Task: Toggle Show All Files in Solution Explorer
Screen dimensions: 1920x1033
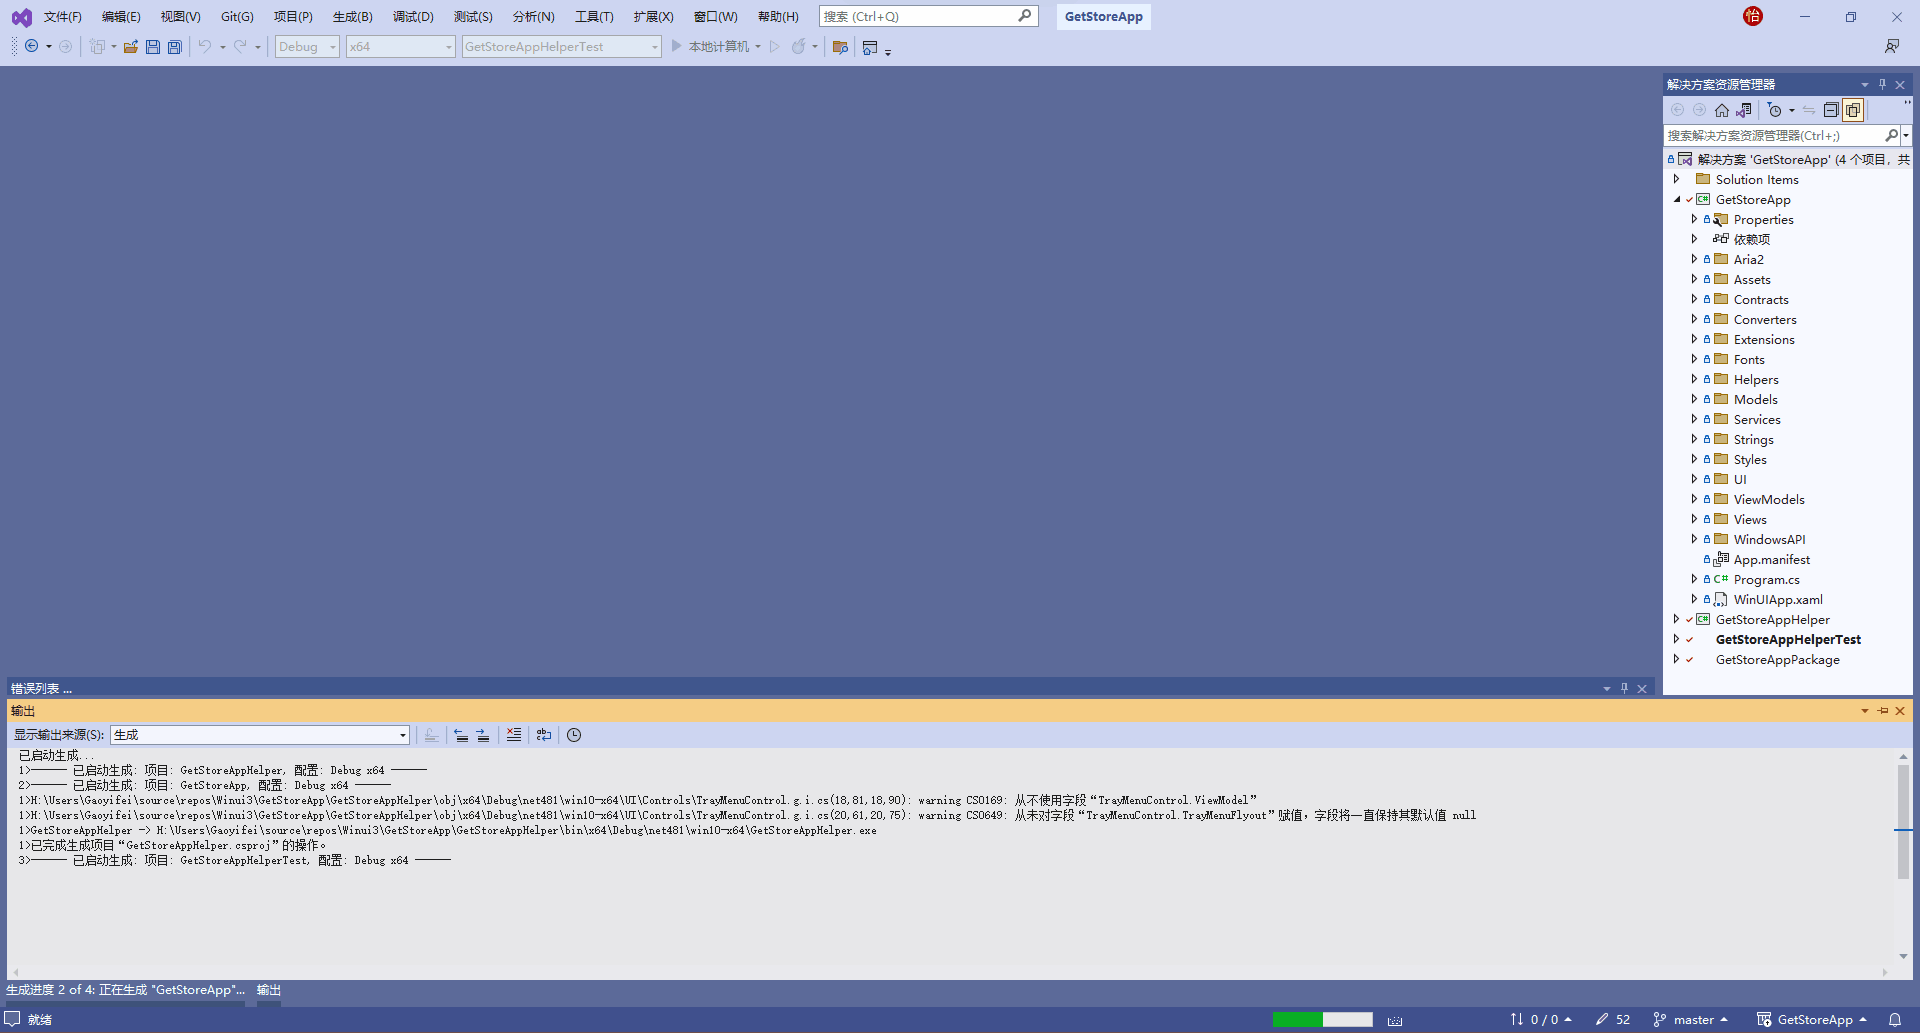Action: (1853, 110)
